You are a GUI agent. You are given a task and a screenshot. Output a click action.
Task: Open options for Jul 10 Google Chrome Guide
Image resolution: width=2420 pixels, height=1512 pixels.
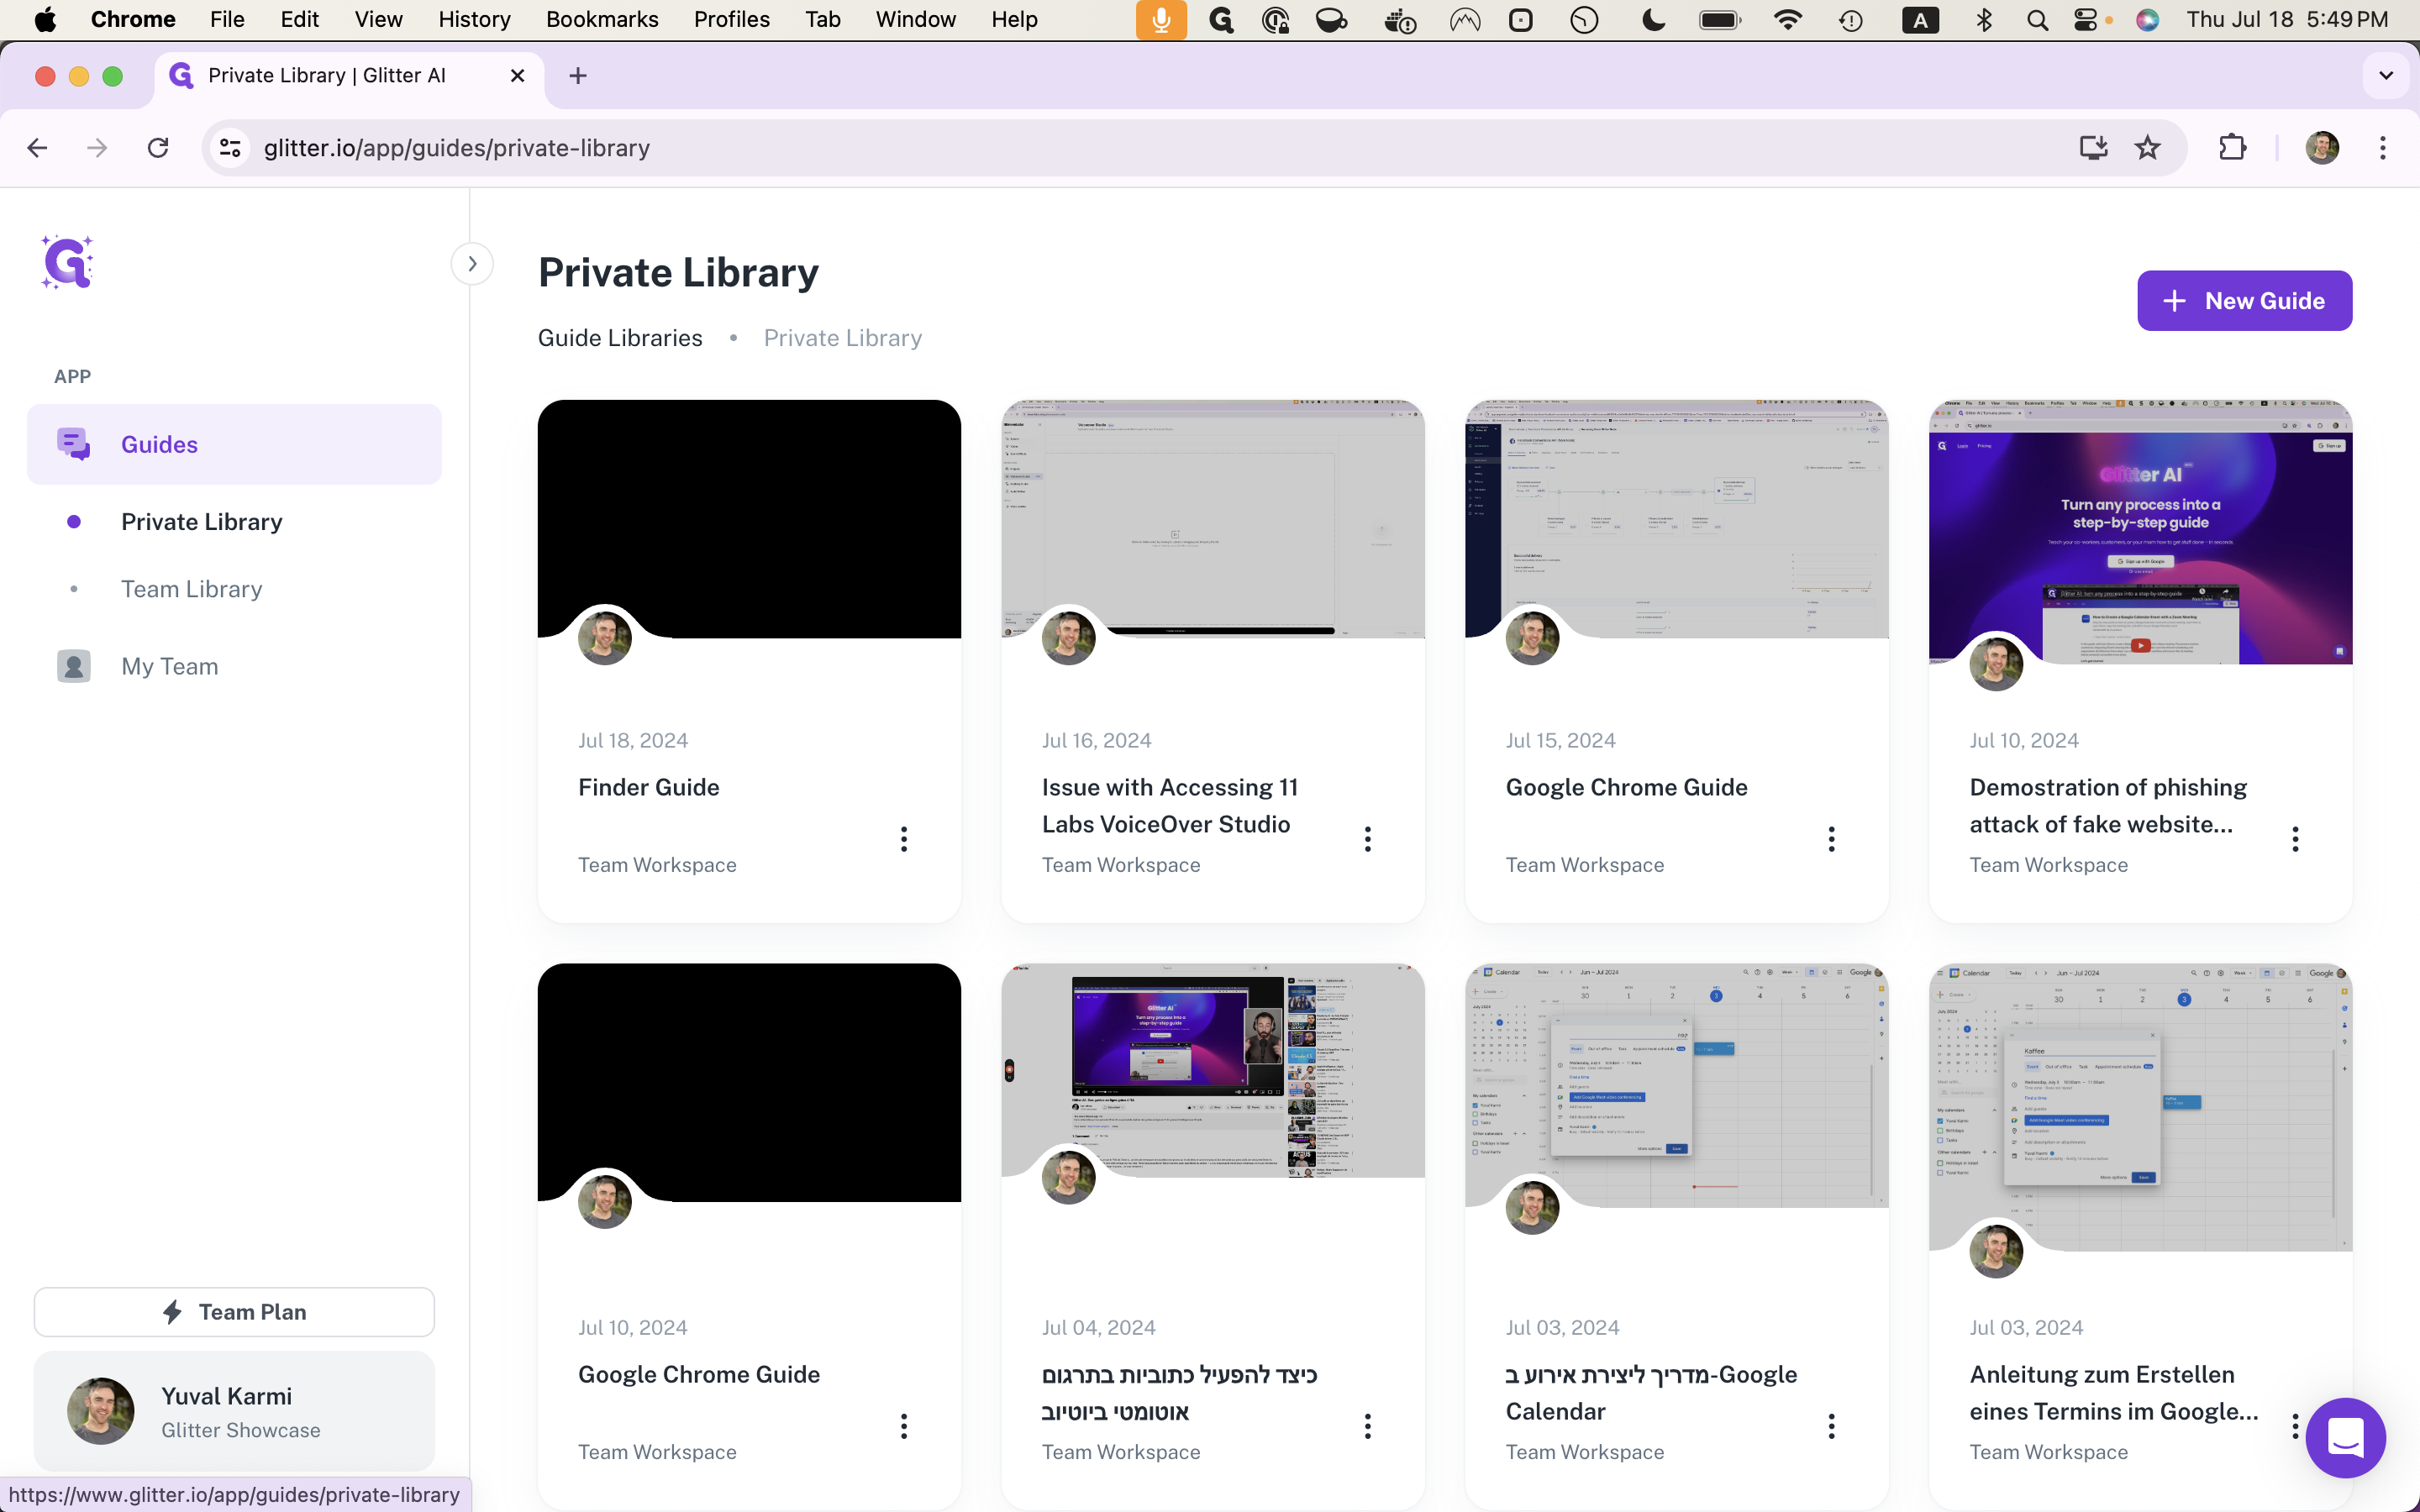[904, 1426]
